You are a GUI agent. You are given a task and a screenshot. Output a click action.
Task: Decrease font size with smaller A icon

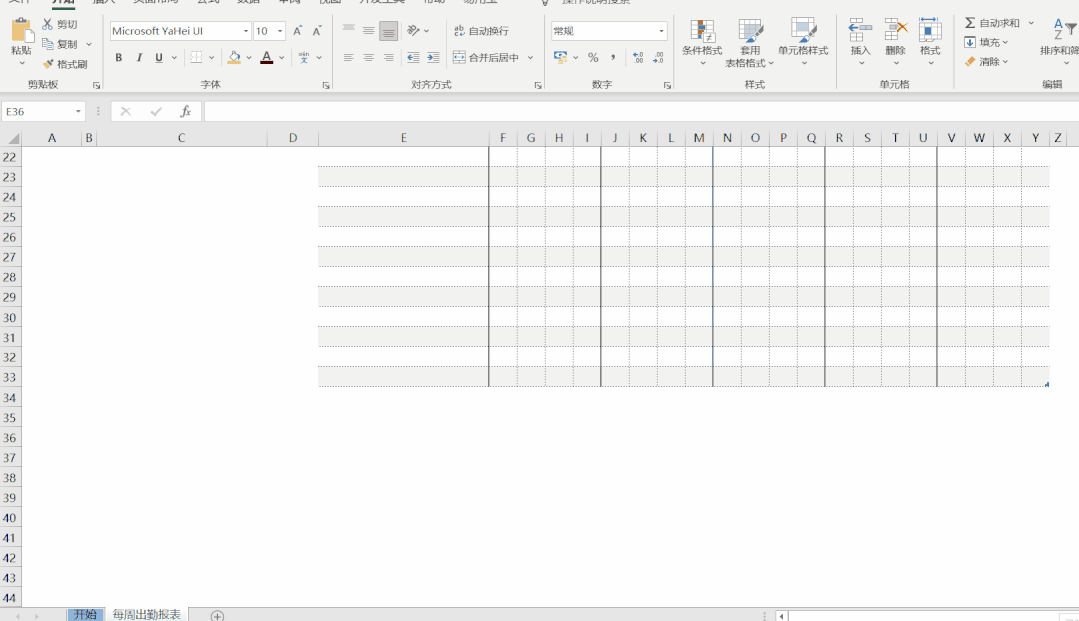[317, 31]
